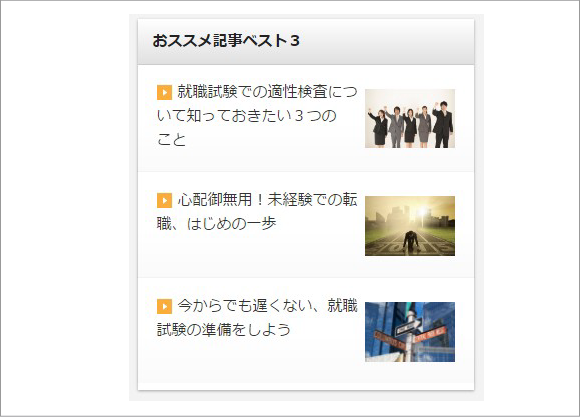Click the one-way arrow sign in the photo
This screenshot has width=580, height=417.
pyautogui.click(x=409, y=327)
